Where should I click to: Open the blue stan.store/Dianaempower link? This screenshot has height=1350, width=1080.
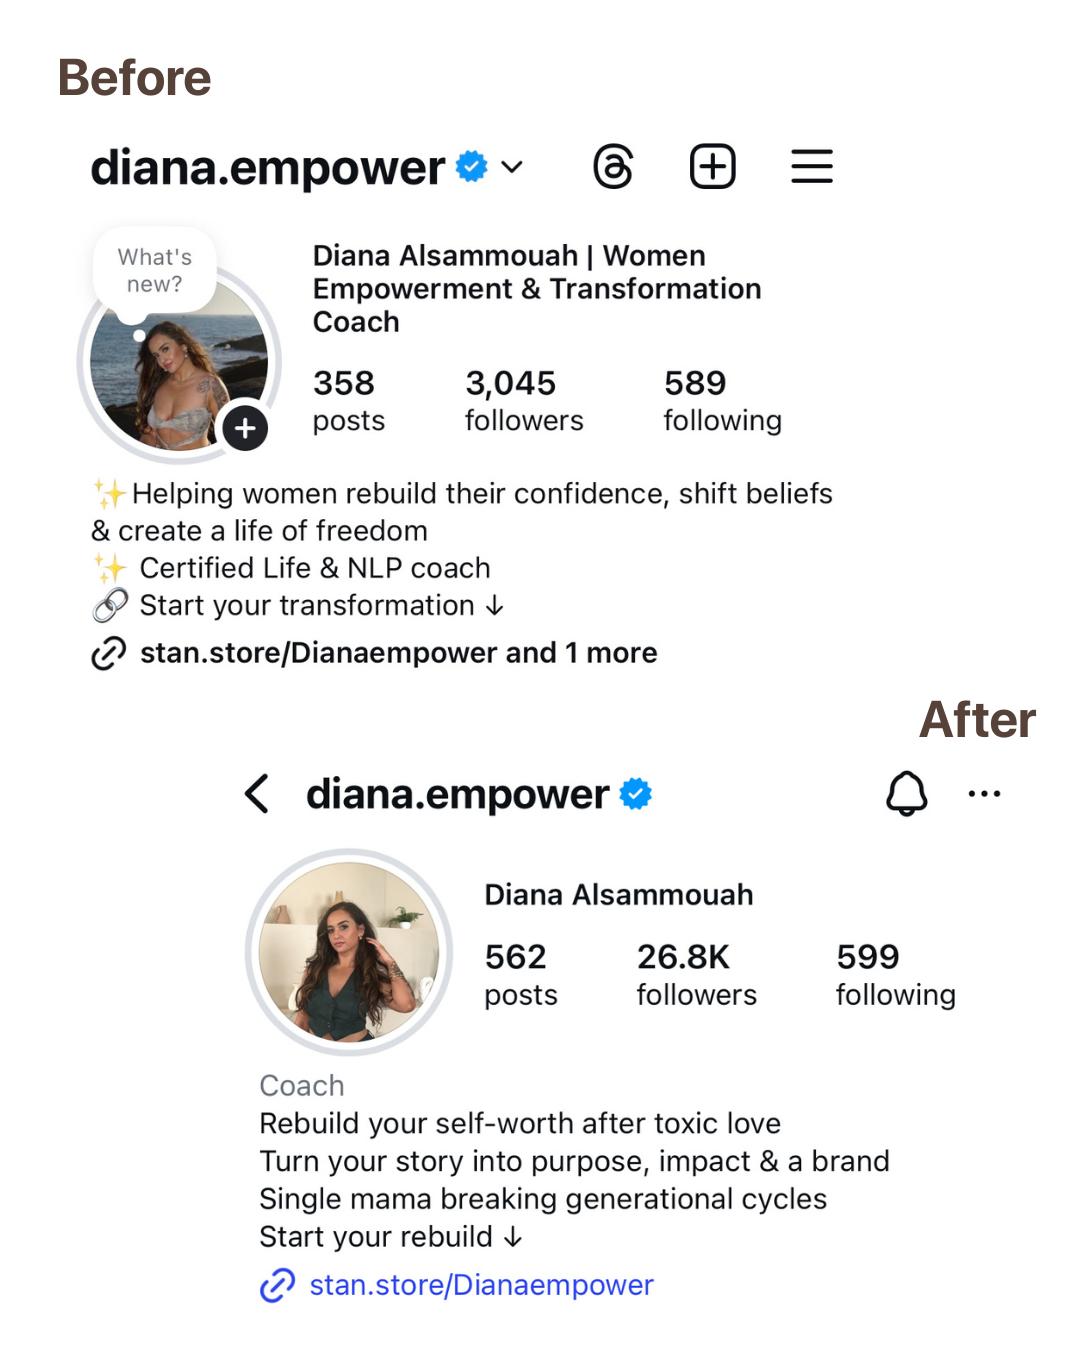pyautogui.click(x=481, y=1285)
